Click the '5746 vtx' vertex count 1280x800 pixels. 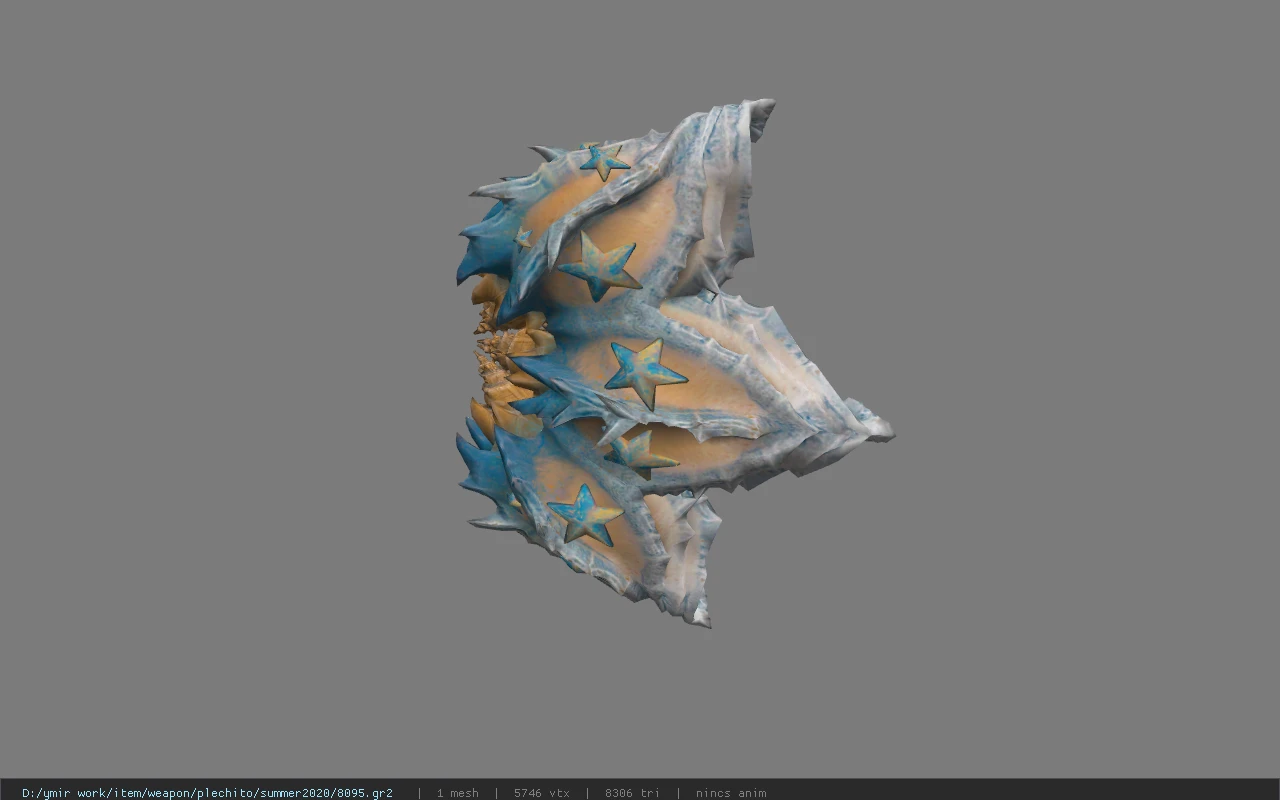(x=542, y=793)
